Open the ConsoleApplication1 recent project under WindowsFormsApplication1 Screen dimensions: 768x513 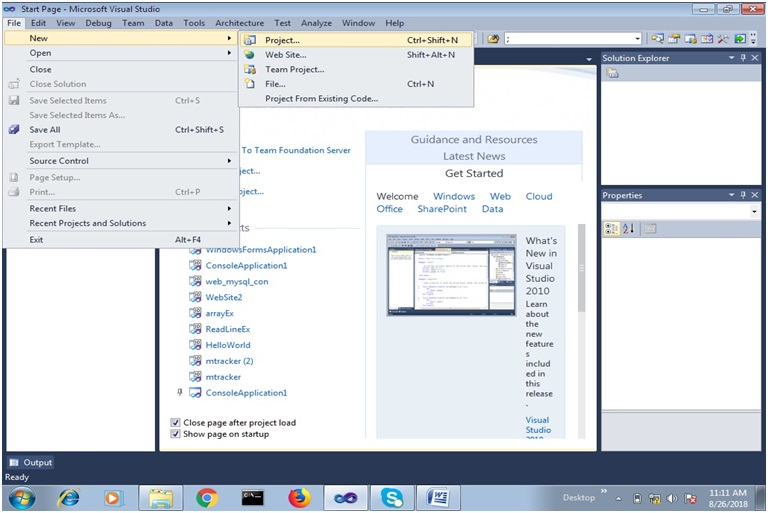pos(246,266)
